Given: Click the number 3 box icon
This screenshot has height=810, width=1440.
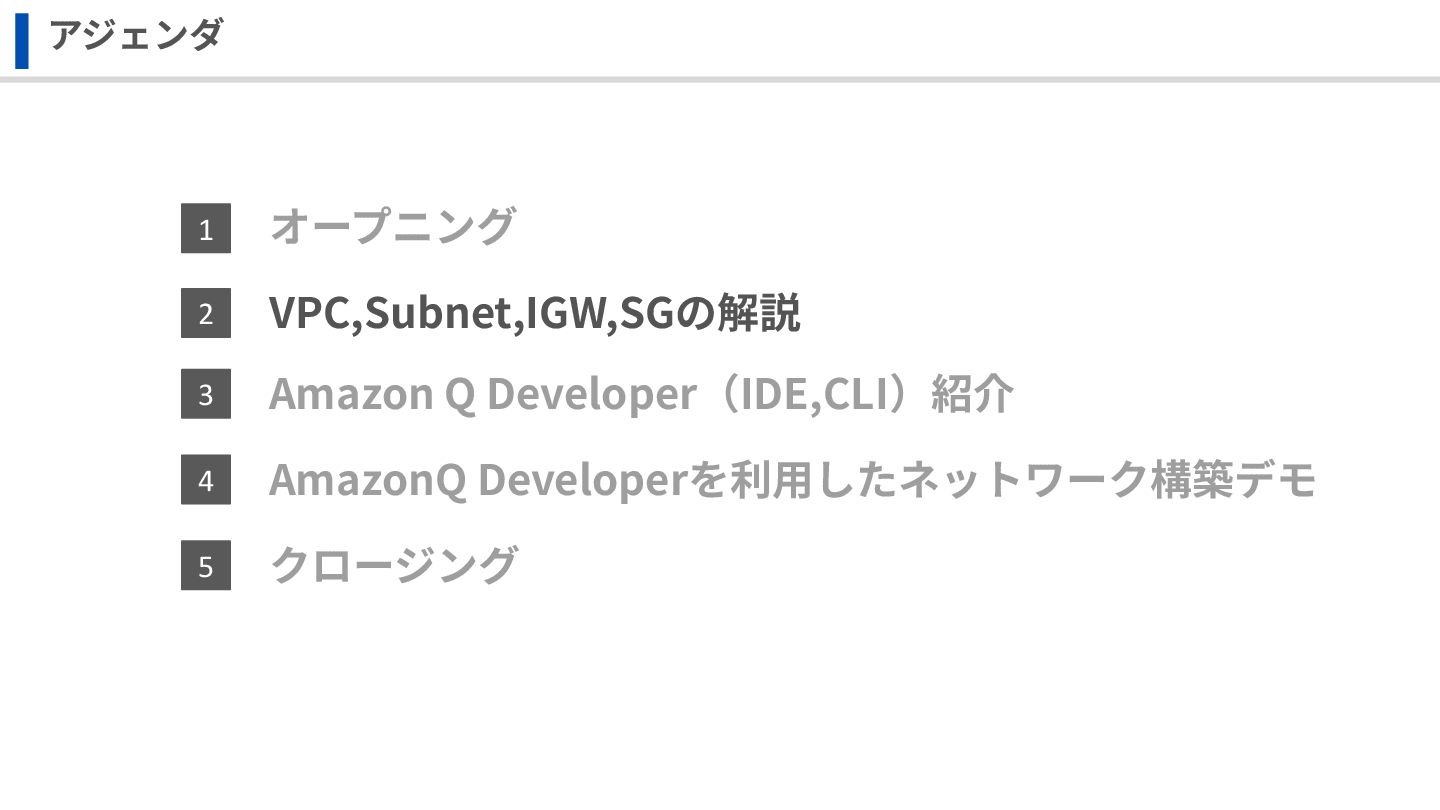Looking at the screenshot, I should tap(205, 394).
